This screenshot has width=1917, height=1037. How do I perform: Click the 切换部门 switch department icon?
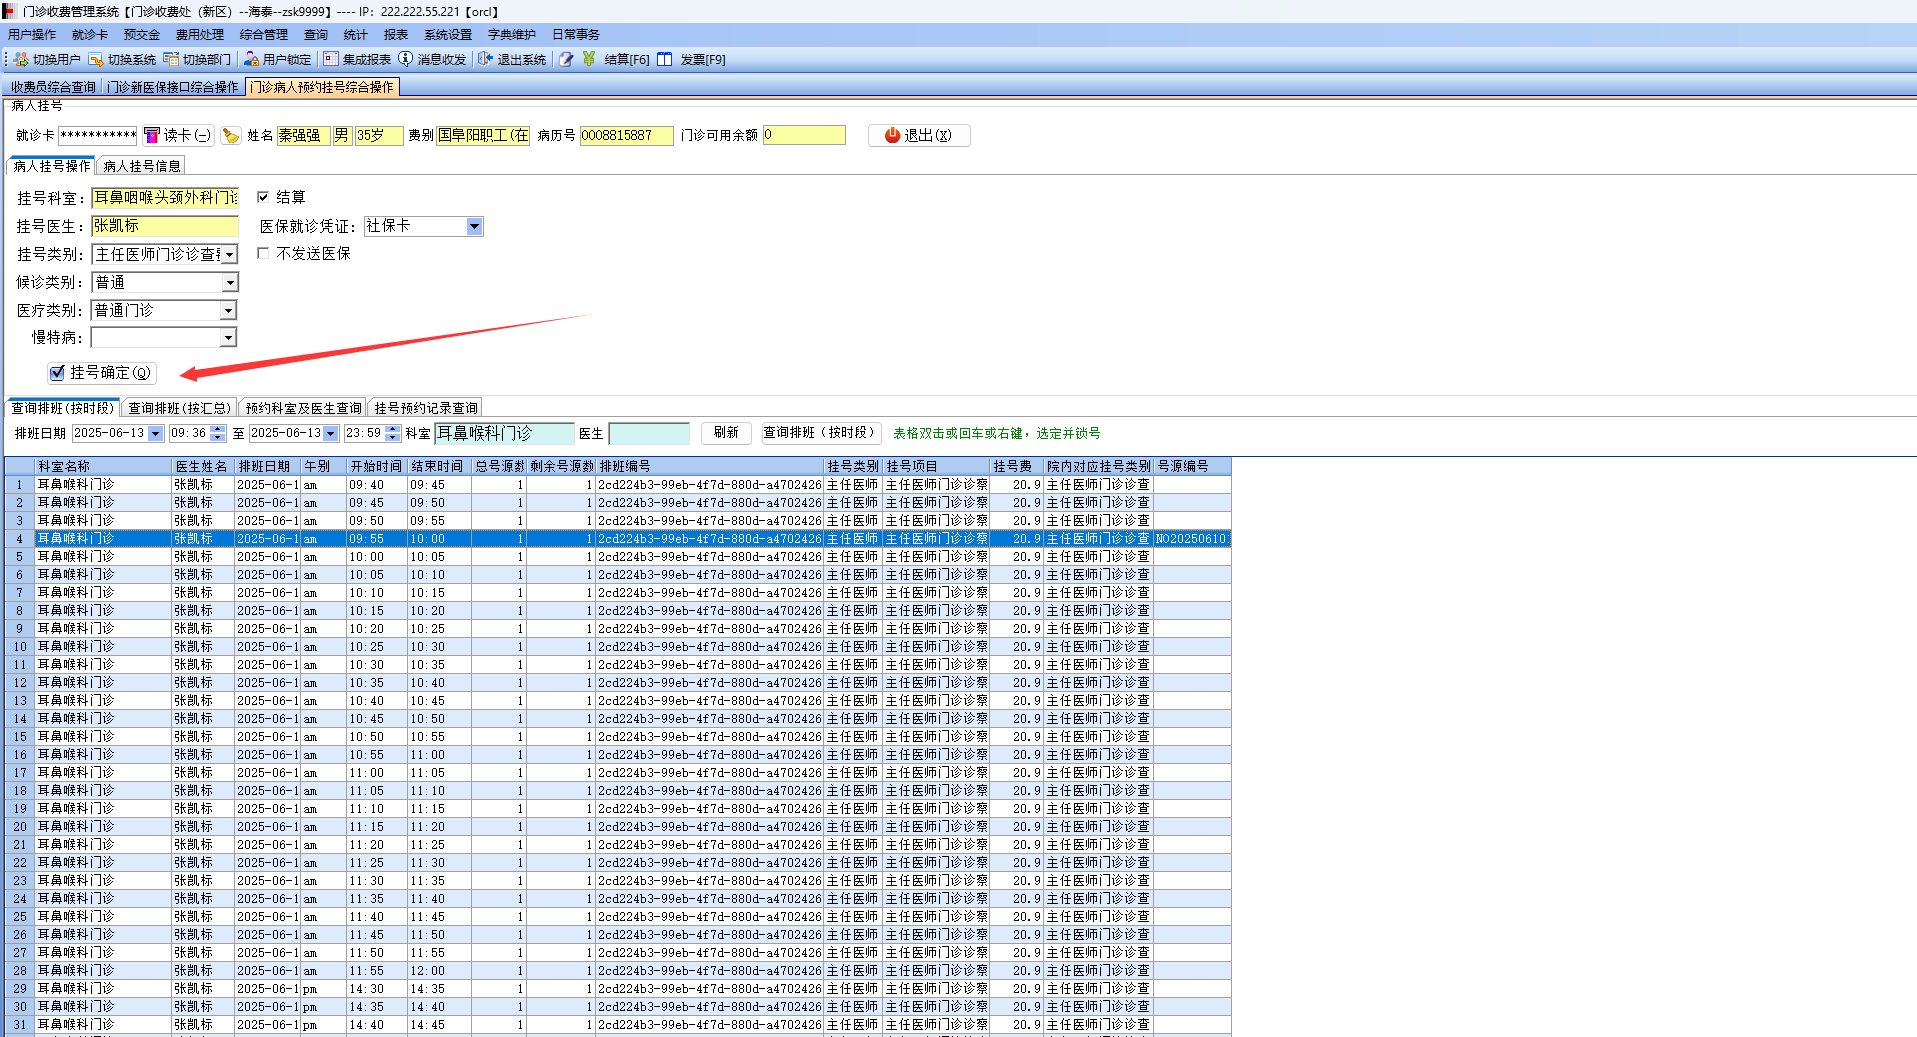pyautogui.click(x=171, y=60)
